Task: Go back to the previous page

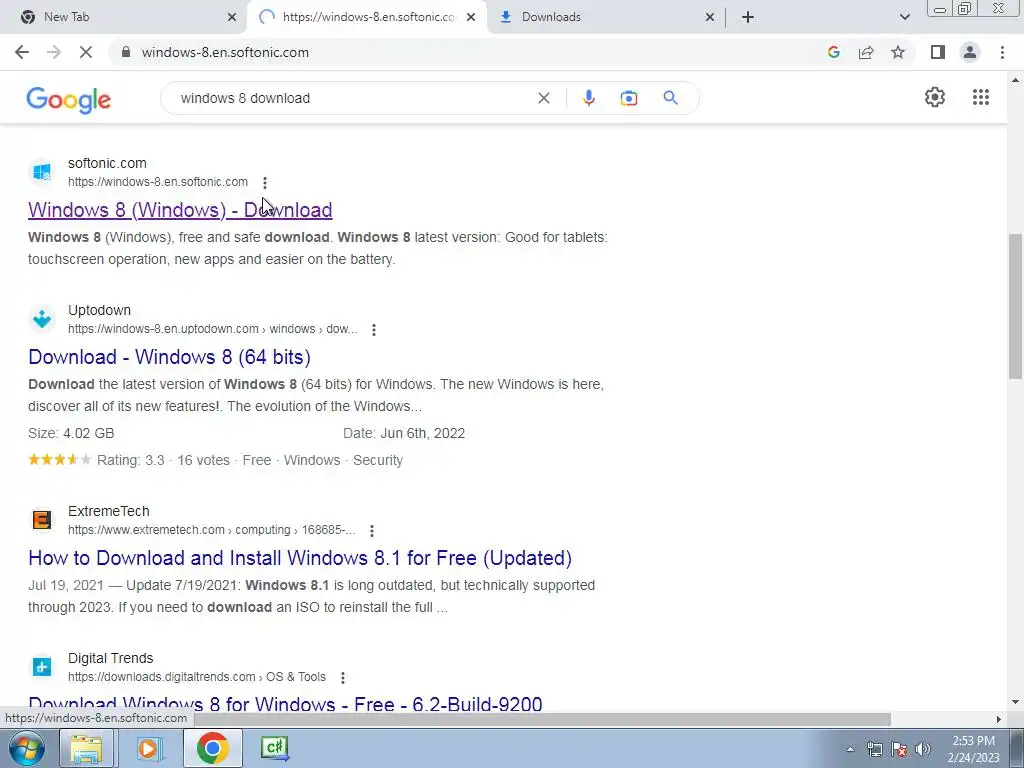Action: [22, 52]
